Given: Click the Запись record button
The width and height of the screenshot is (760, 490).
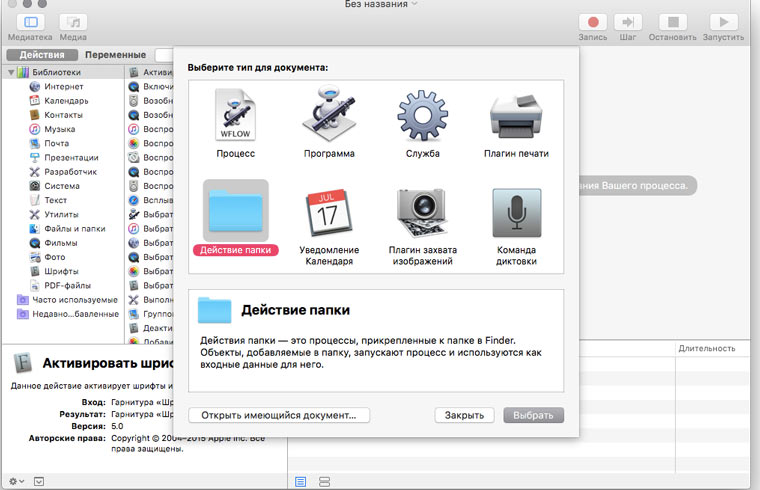Looking at the screenshot, I should click(x=593, y=22).
